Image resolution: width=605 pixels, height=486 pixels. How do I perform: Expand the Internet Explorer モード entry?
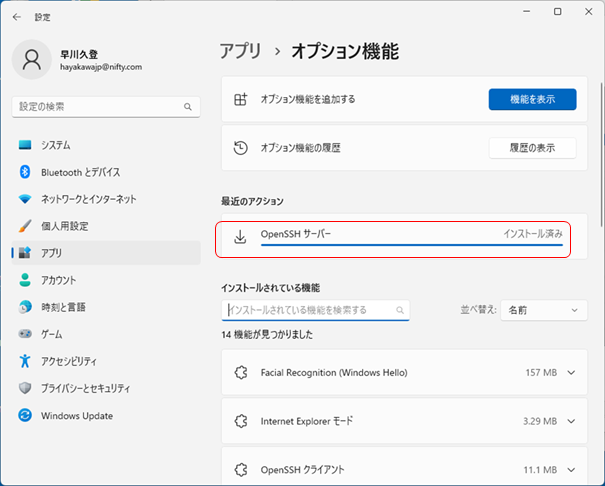click(x=572, y=421)
